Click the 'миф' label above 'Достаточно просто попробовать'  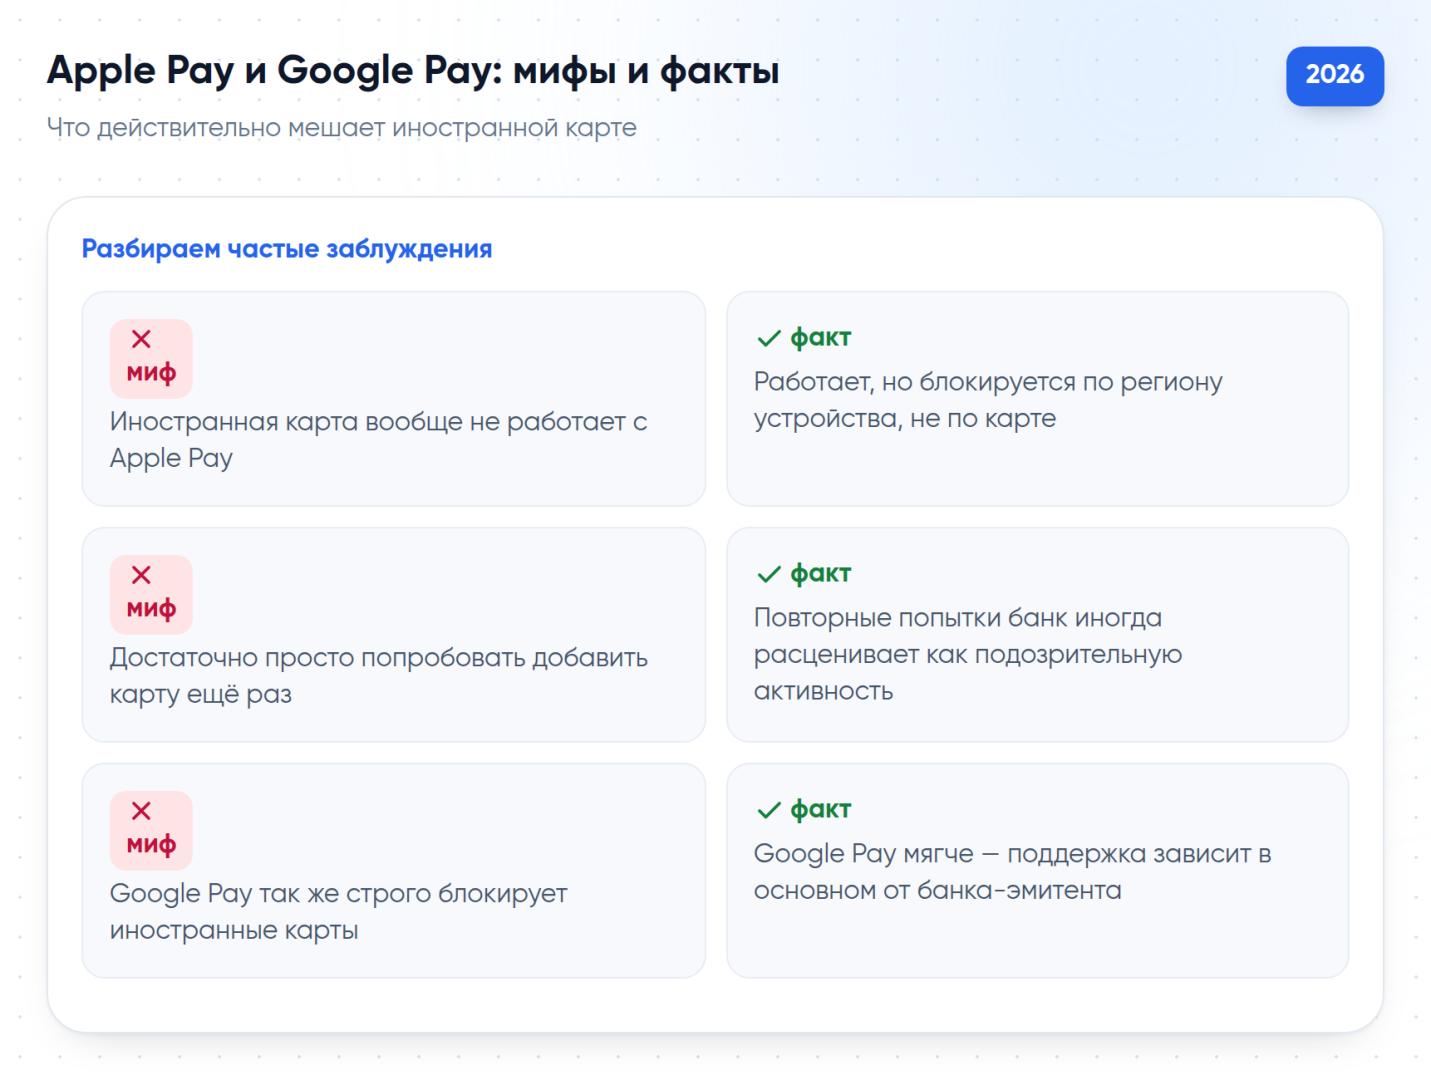point(151,609)
